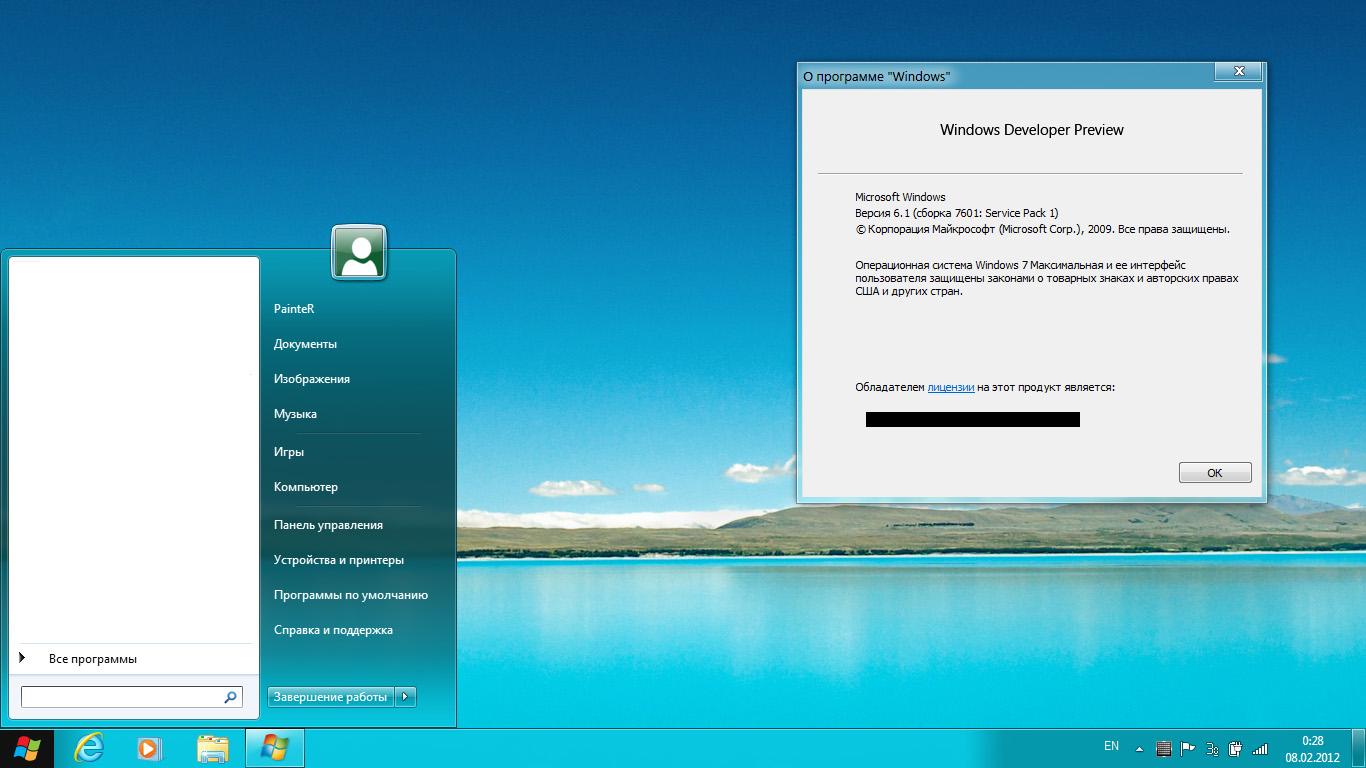Click the power battery tray icon
Image resolution: width=1366 pixels, height=768 pixels.
[1236, 748]
